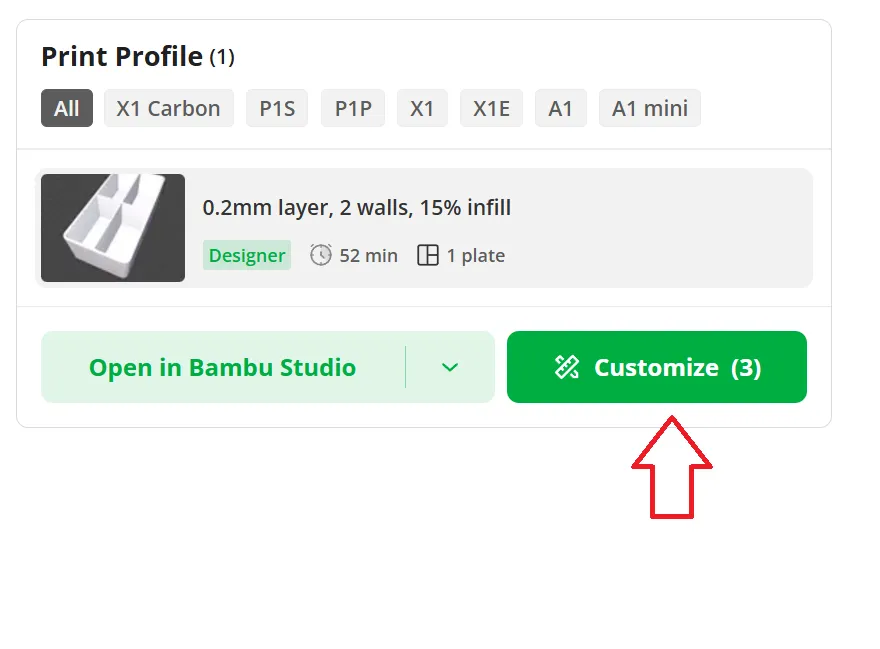Choose the X1 printer filter
This screenshot has height=649, width=880.
(x=422, y=108)
